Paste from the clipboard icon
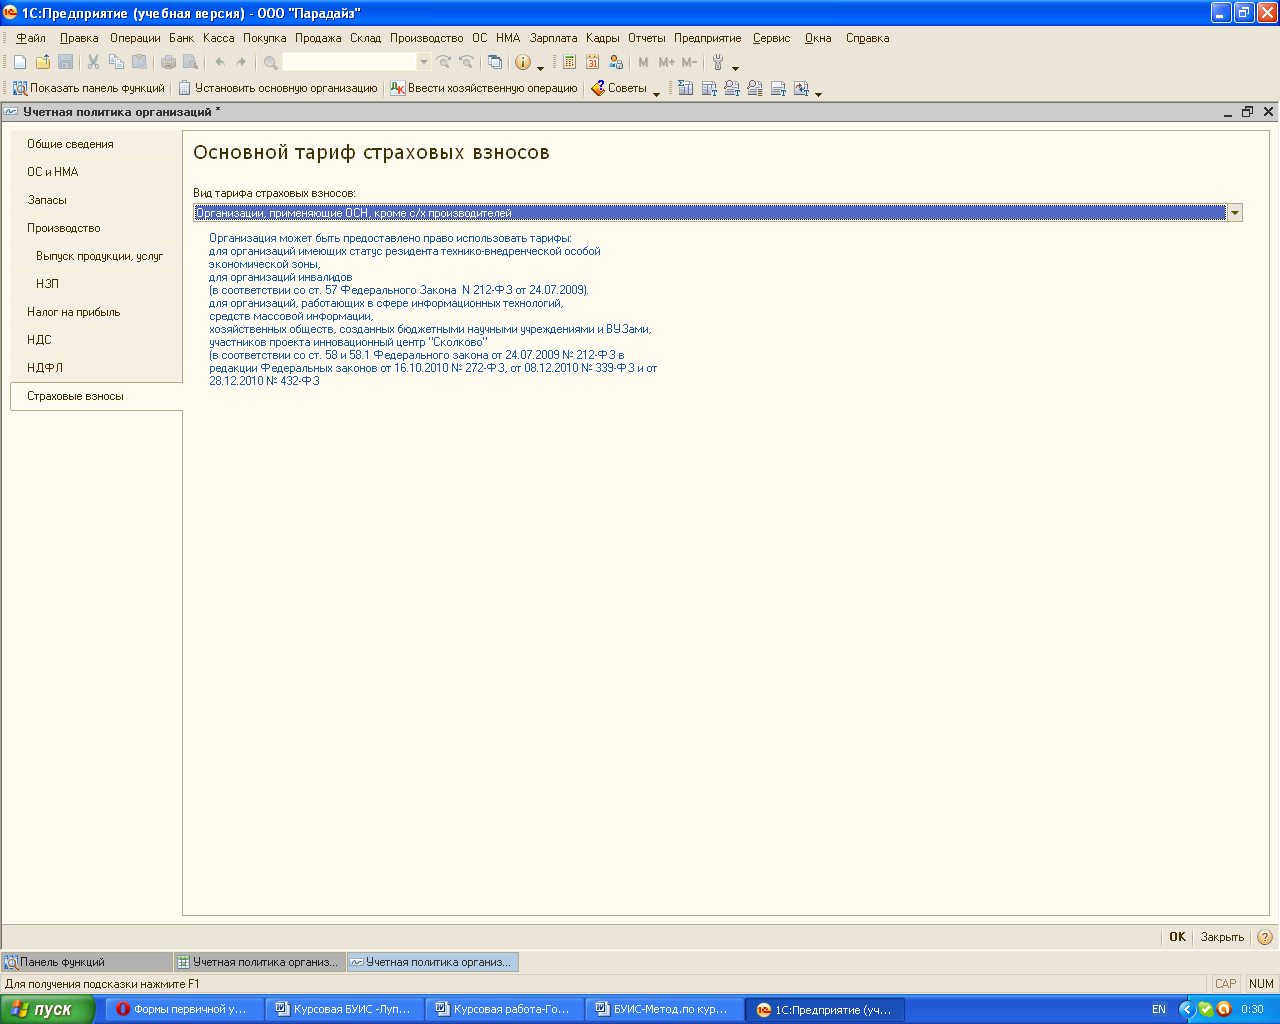 139,62
